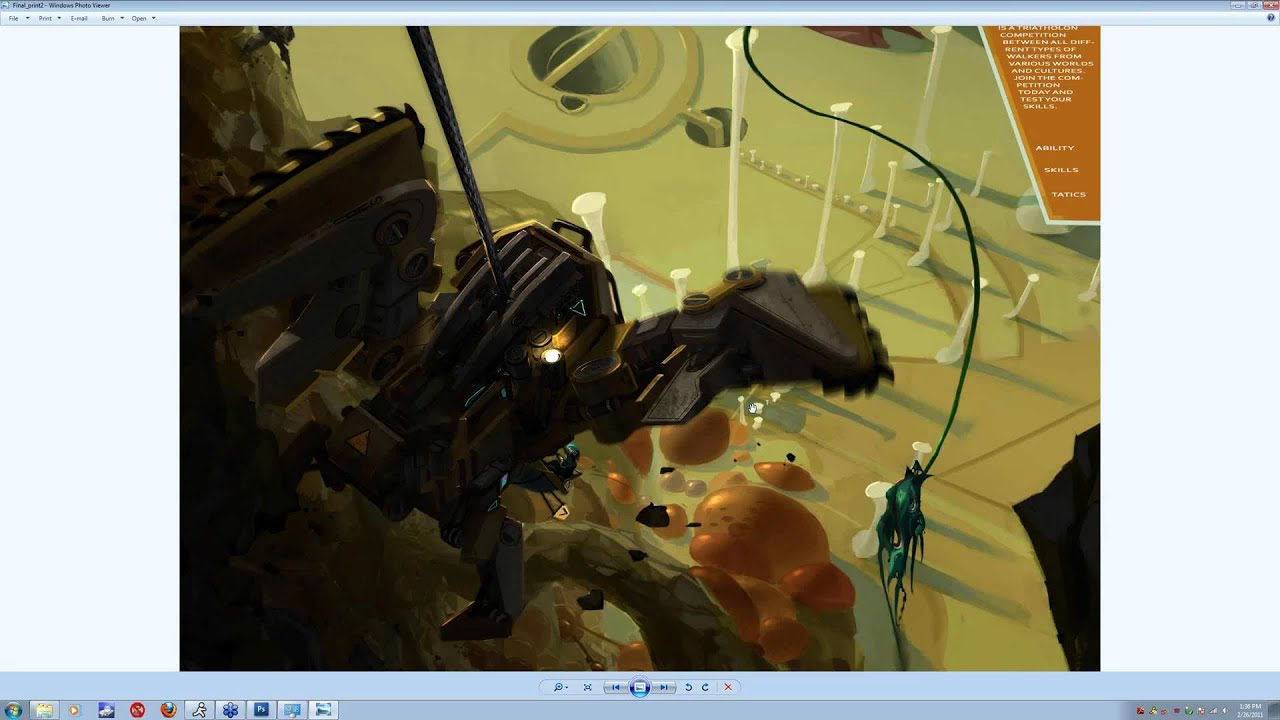Open the Photo Viewer help icon
The height and width of the screenshot is (720, 1280).
pyautogui.click(x=1271, y=18)
